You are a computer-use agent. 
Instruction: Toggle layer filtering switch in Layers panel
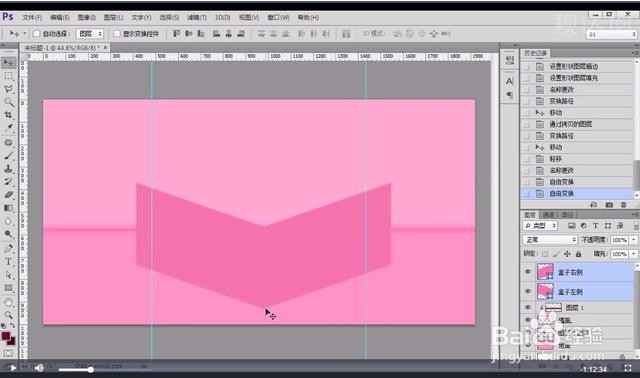(636, 225)
